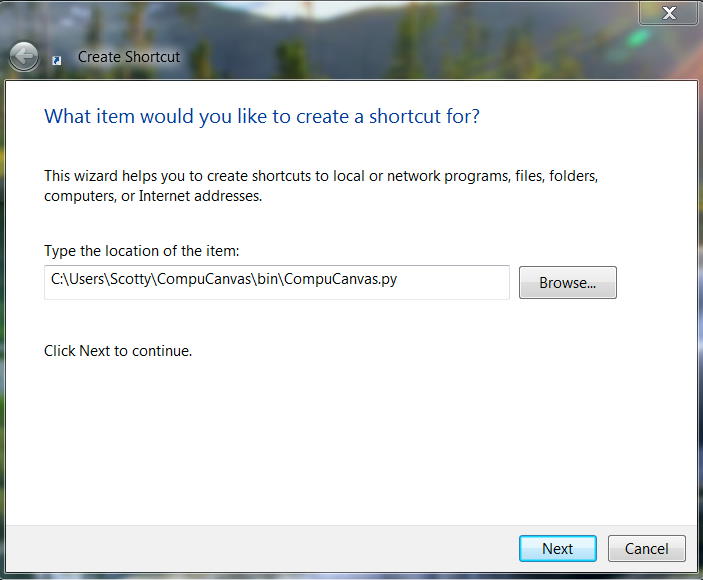Click into the item location input field
This screenshot has width=703, height=580.
coord(277,282)
